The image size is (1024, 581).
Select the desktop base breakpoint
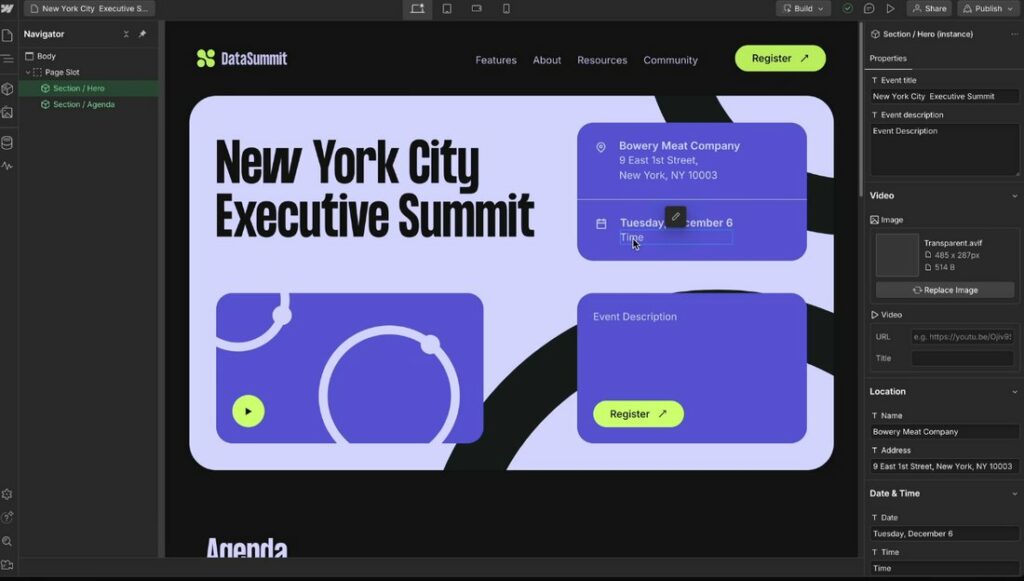pos(417,8)
